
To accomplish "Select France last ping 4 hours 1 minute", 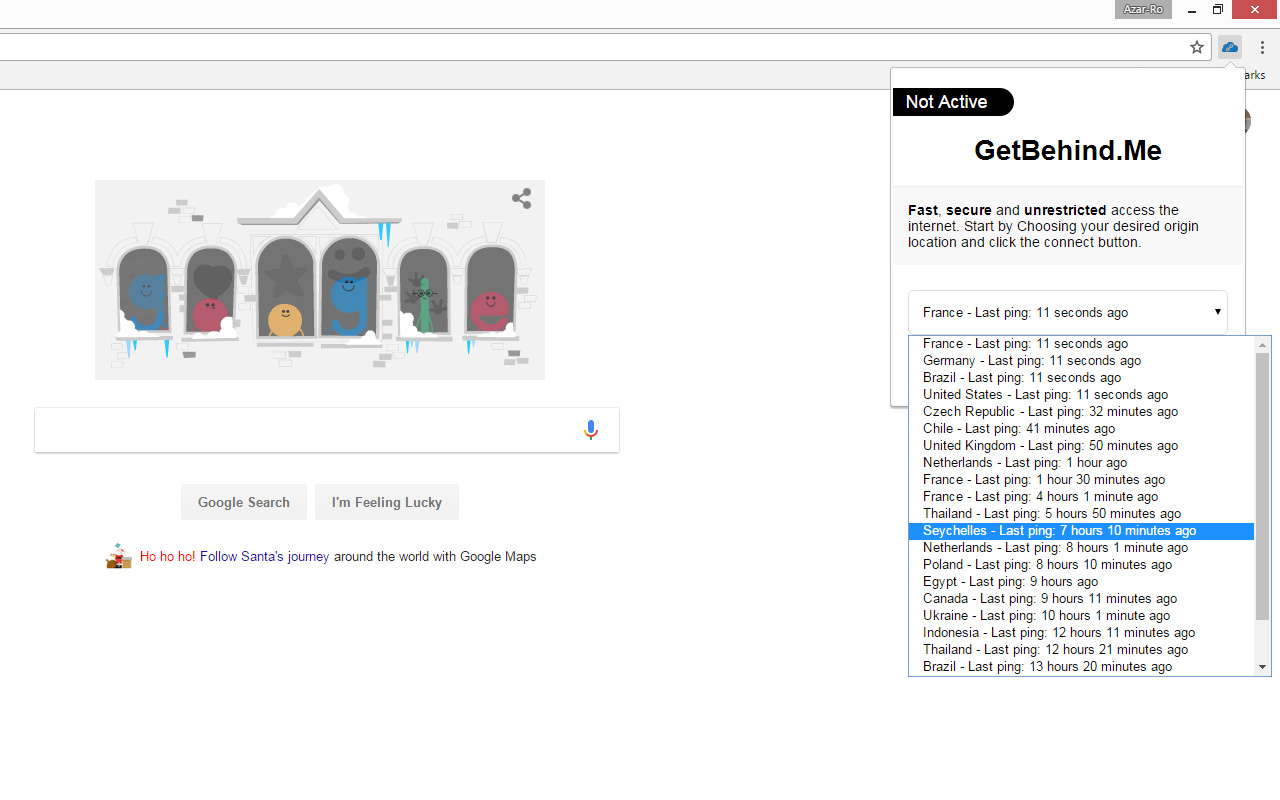I will 1081,496.
